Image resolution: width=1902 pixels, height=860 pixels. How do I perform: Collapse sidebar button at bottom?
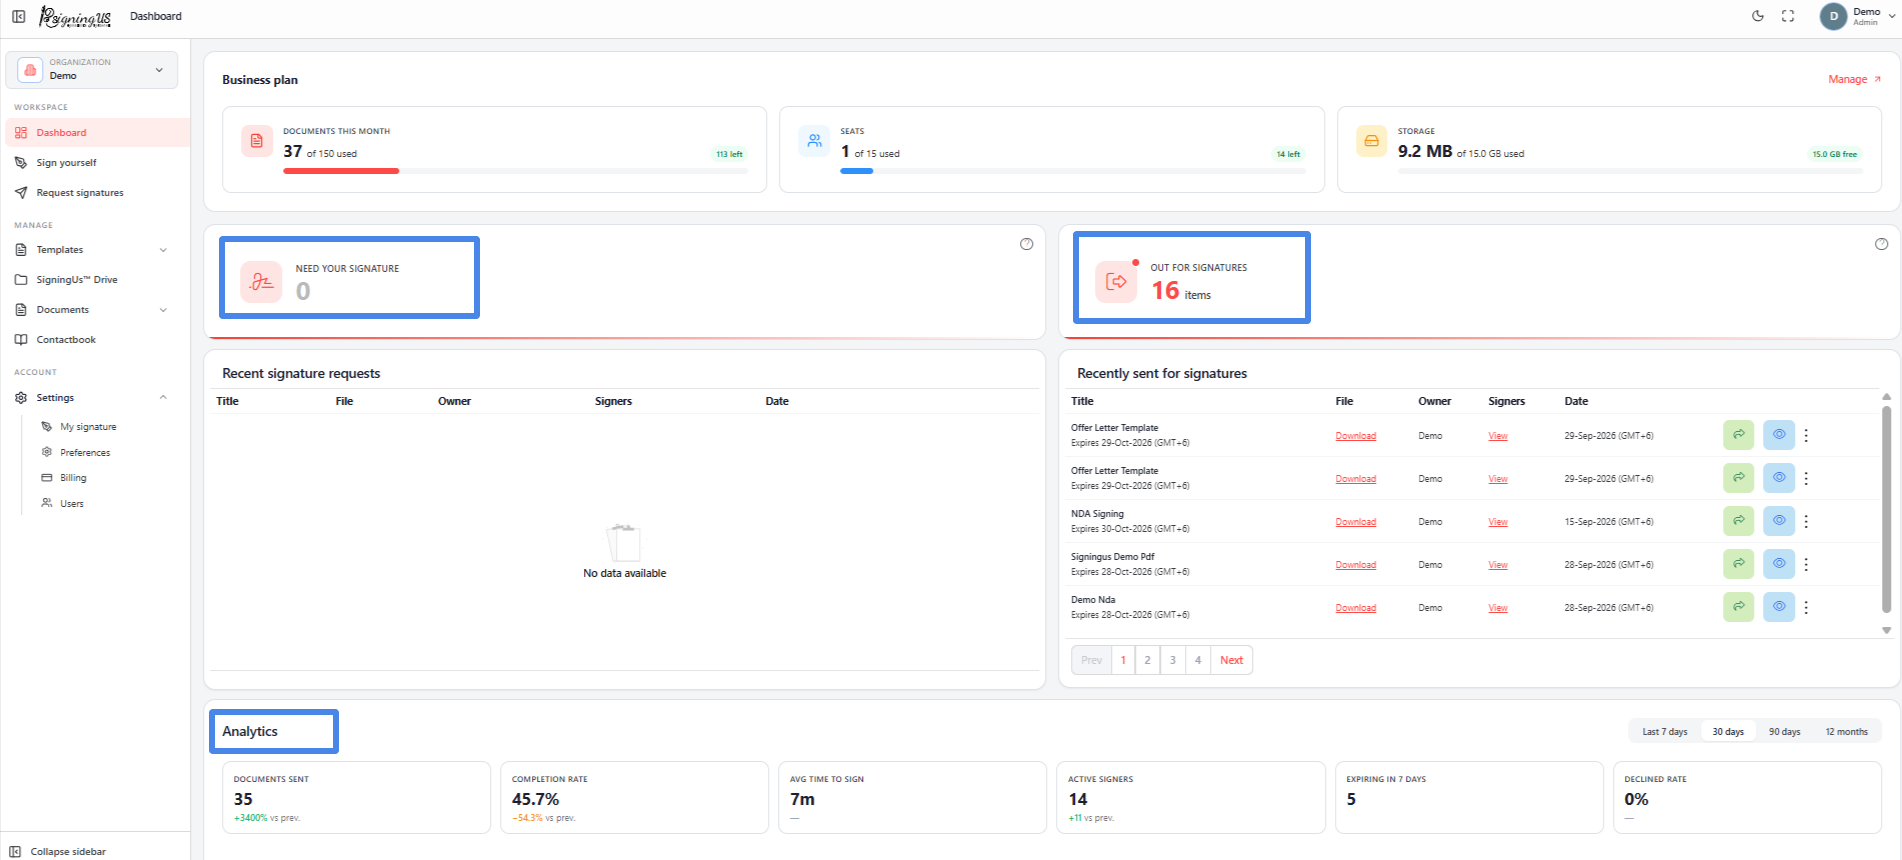click(x=59, y=851)
